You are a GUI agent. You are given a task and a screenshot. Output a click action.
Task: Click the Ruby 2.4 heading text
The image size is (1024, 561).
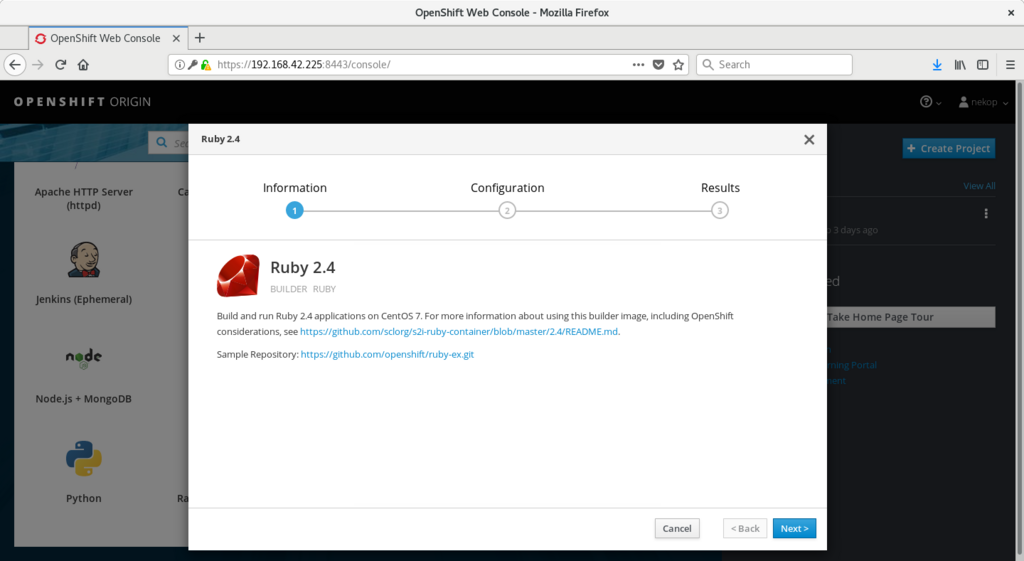302,268
